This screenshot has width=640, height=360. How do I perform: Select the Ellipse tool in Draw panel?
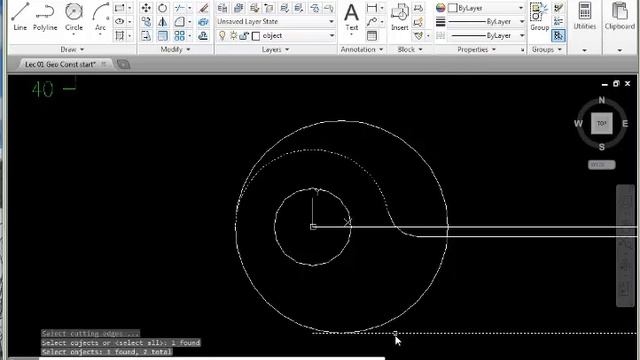120,22
